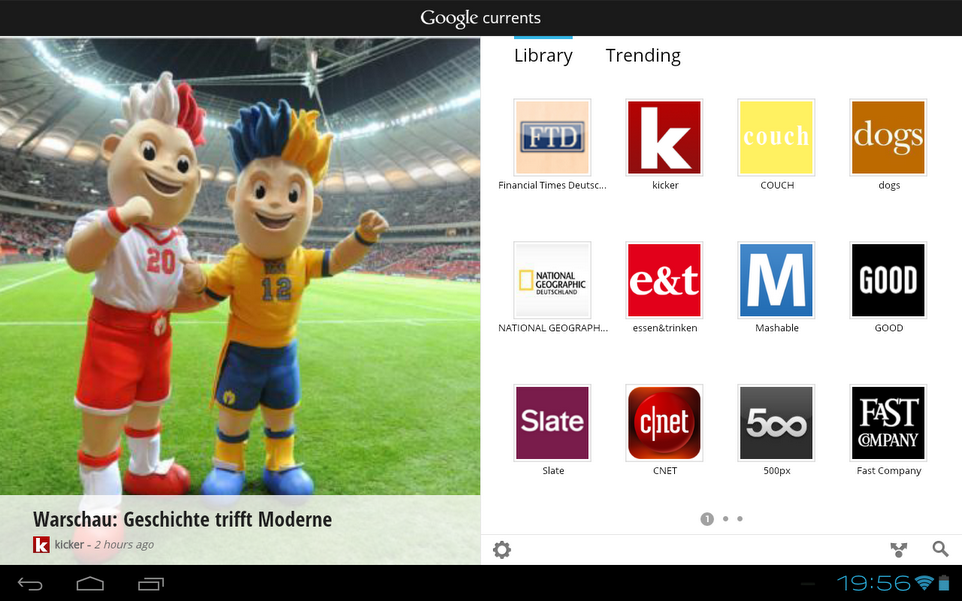Open the blue Mashable M icon
Image resolution: width=962 pixels, height=601 pixels.
[x=776, y=280]
